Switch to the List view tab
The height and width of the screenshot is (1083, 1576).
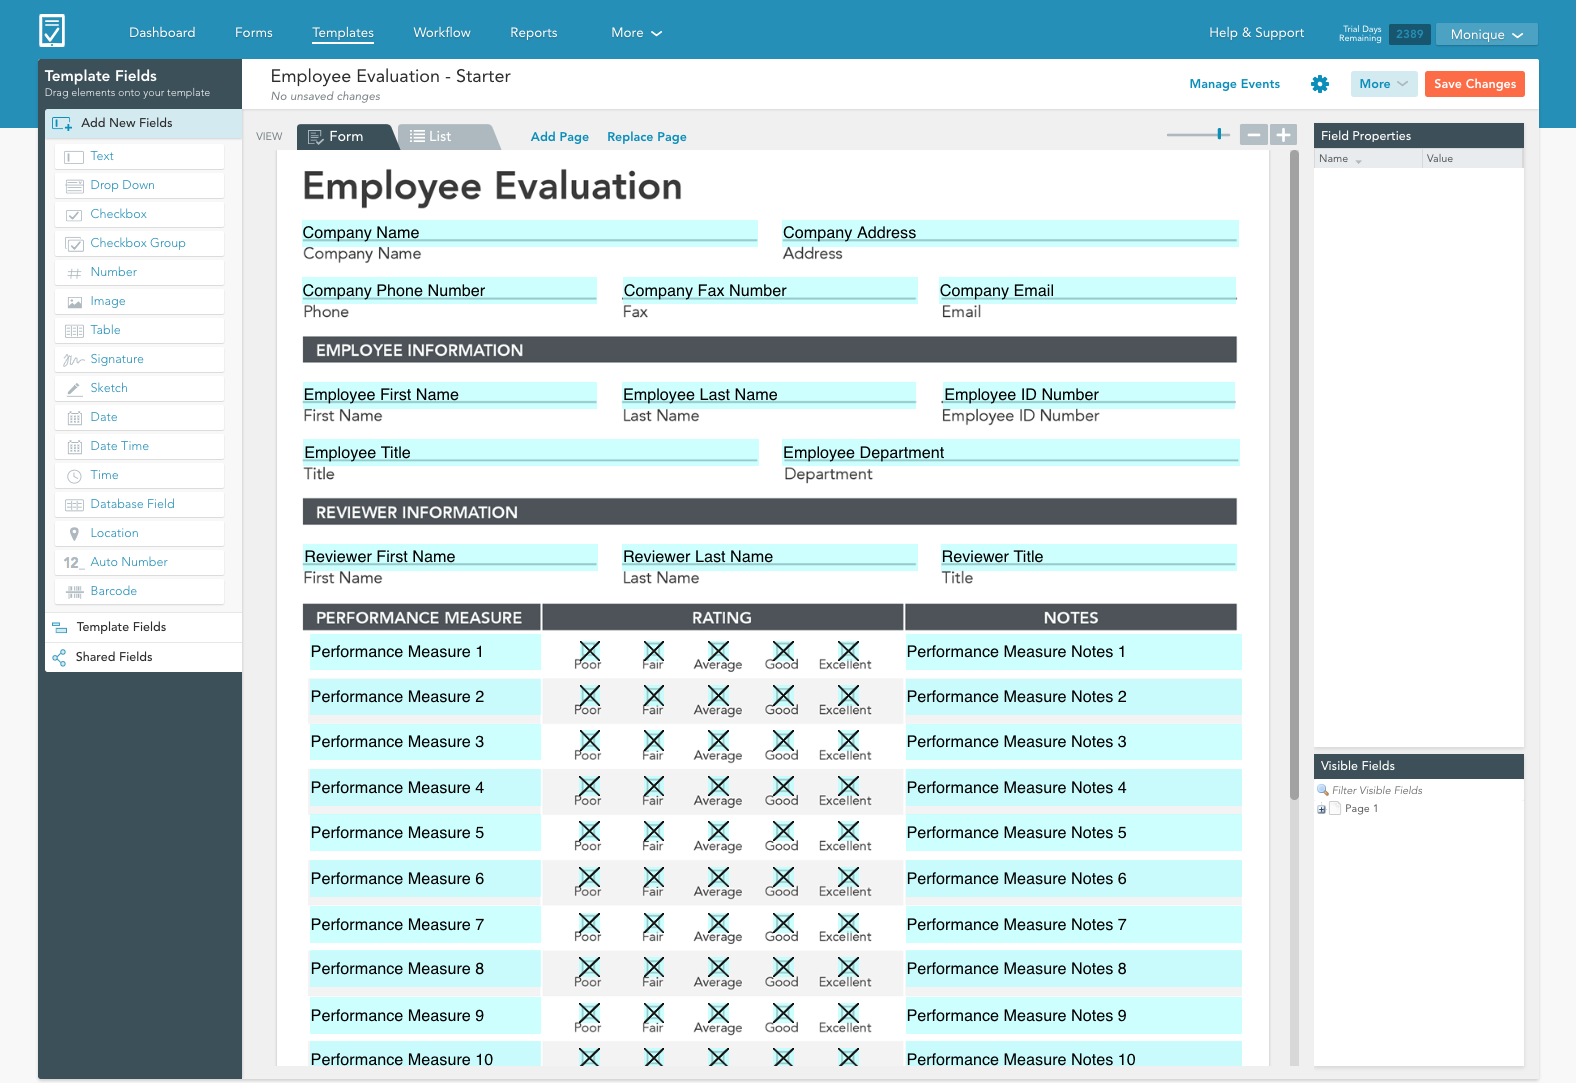[445, 137]
